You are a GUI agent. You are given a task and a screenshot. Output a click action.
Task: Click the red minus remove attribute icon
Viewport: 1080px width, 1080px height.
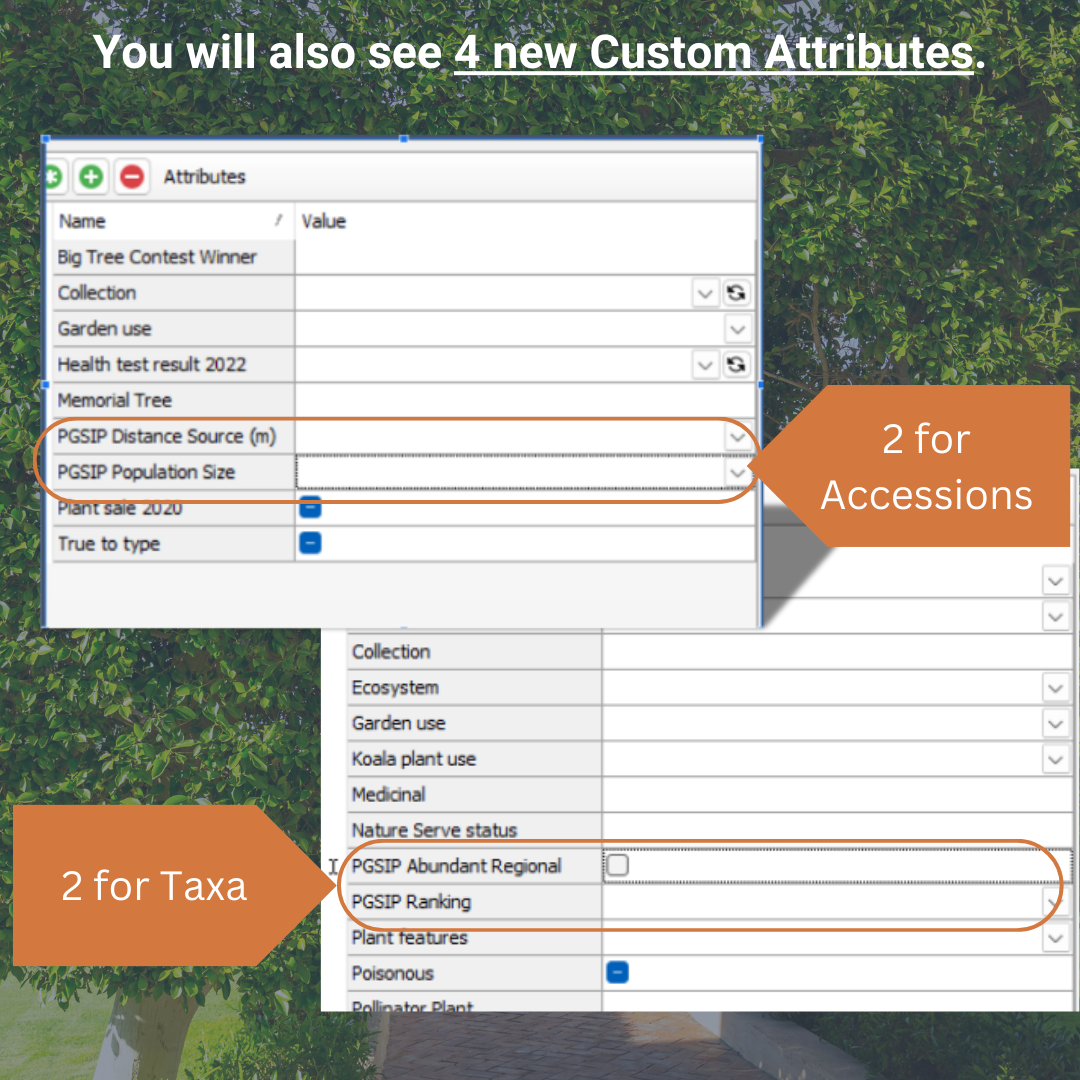click(132, 177)
